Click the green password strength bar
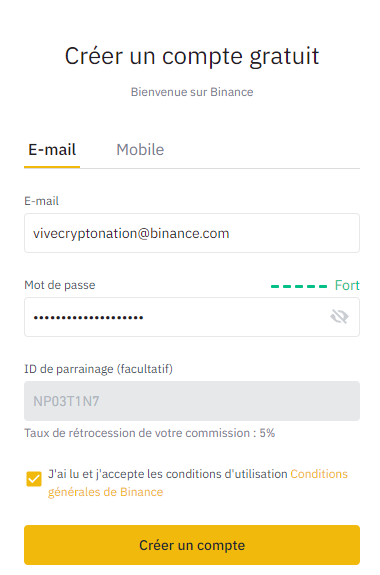380x575 pixels. [299, 286]
